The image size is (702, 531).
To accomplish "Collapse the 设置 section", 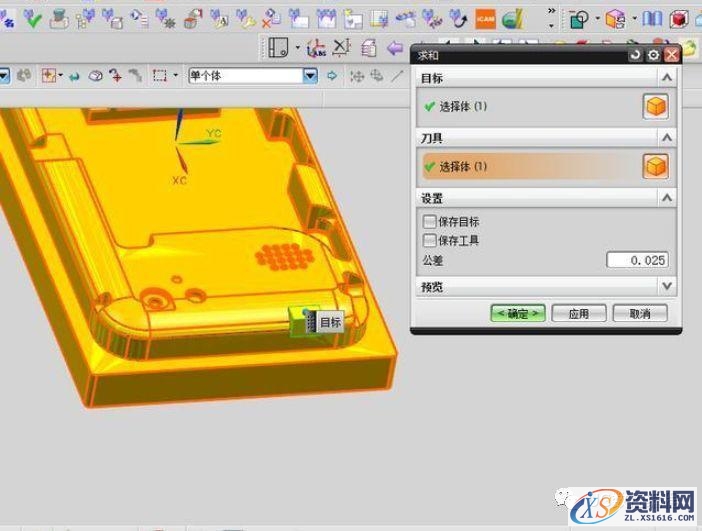I will [x=667, y=198].
